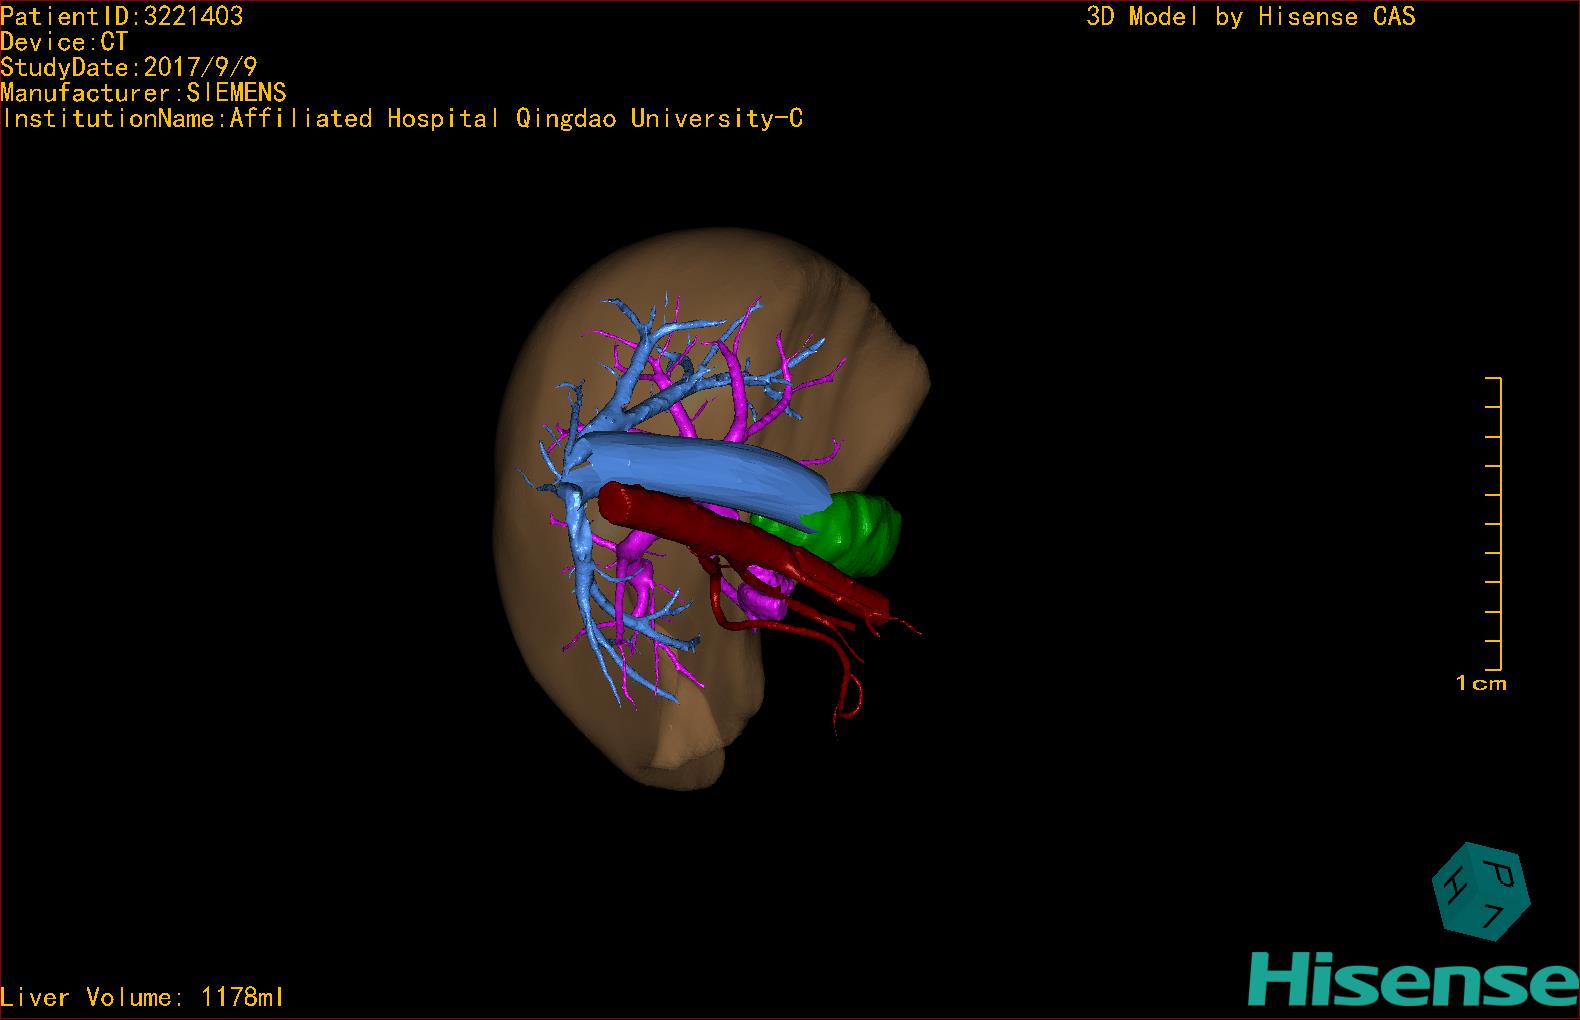
Task: Click the Device:CT label
Action: point(64,42)
